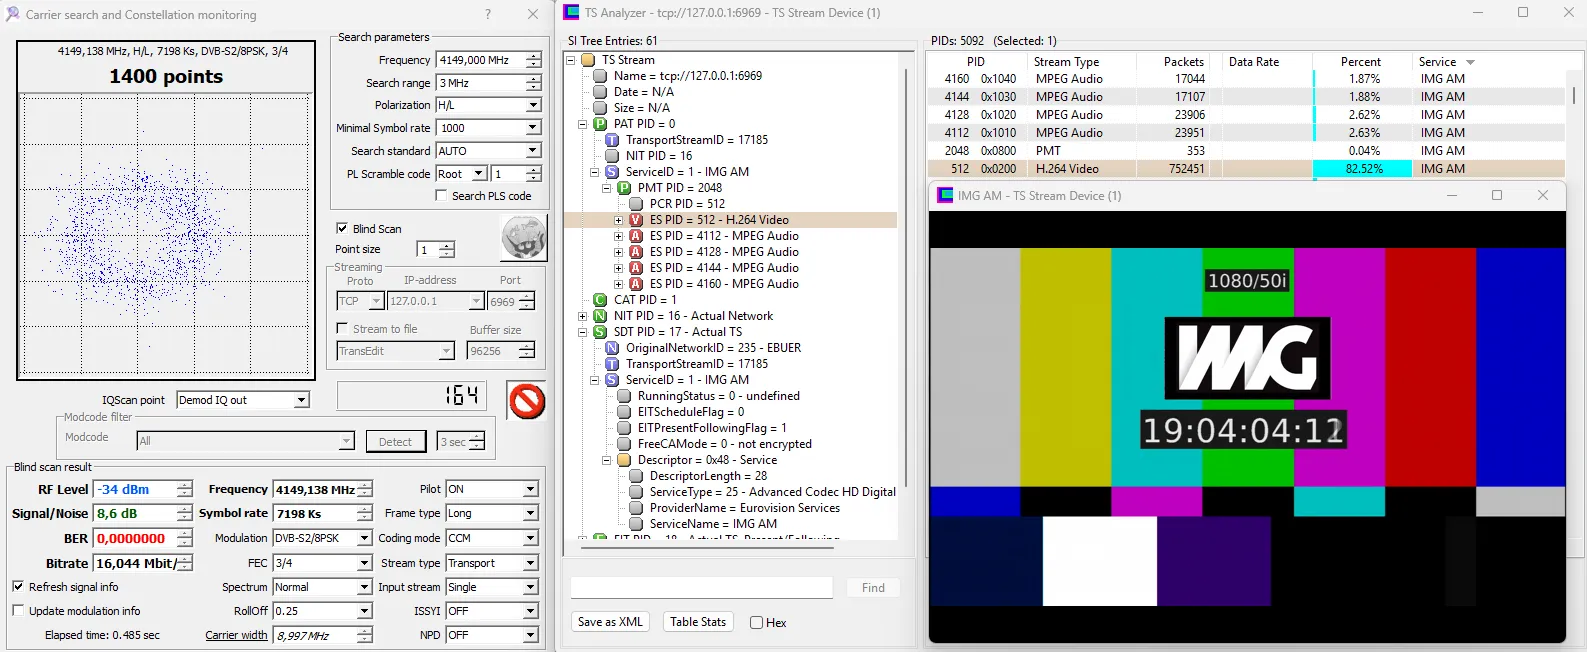Screen dimensions: 1587x652
Task: Click the cyan 82.52% percent bar
Action: point(1361,169)
